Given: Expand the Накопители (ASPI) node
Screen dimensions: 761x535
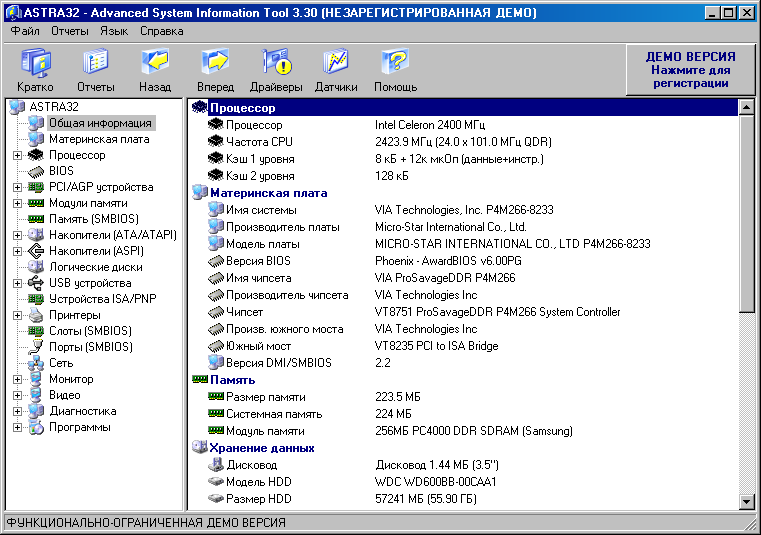Looking at the screenshot, I should tap(17, 251).
